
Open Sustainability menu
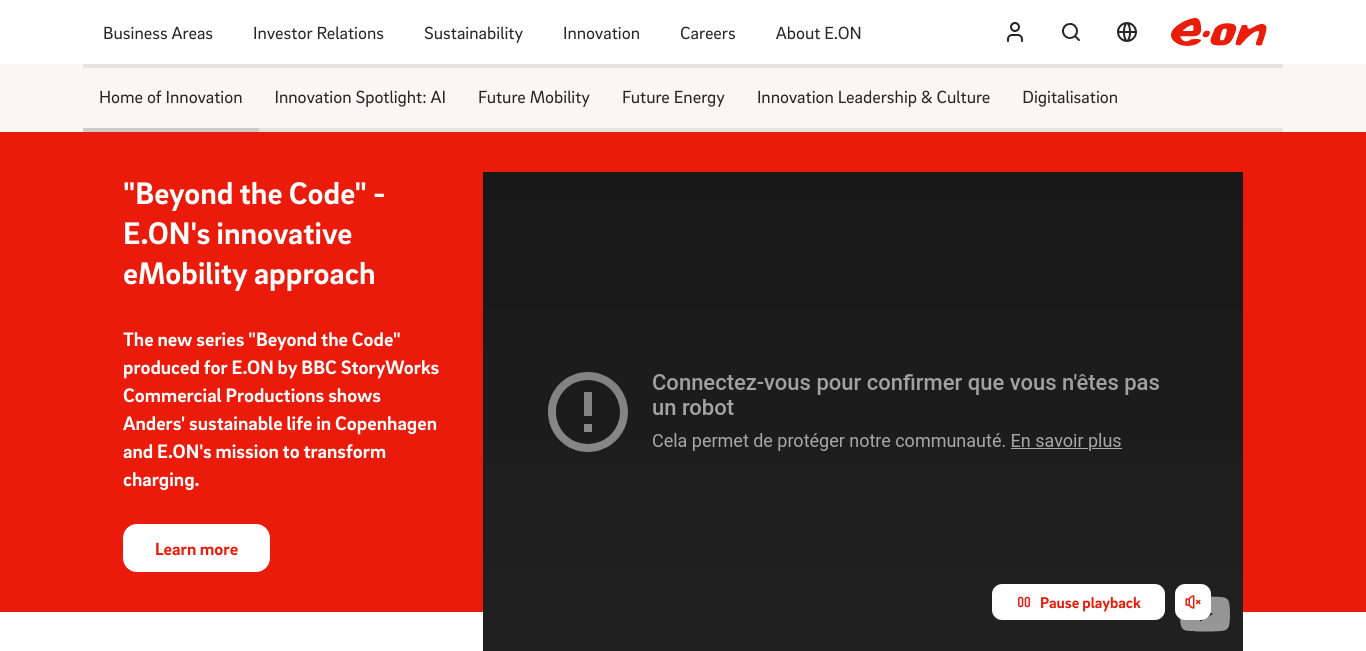473,33
